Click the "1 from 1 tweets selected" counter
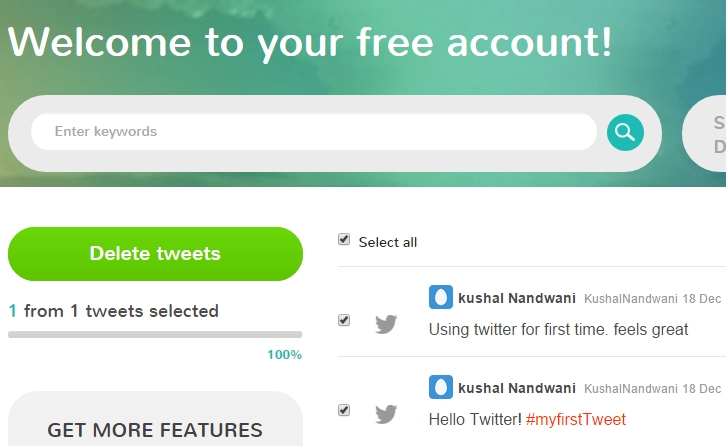726x446 pixels. pos(113,311)
